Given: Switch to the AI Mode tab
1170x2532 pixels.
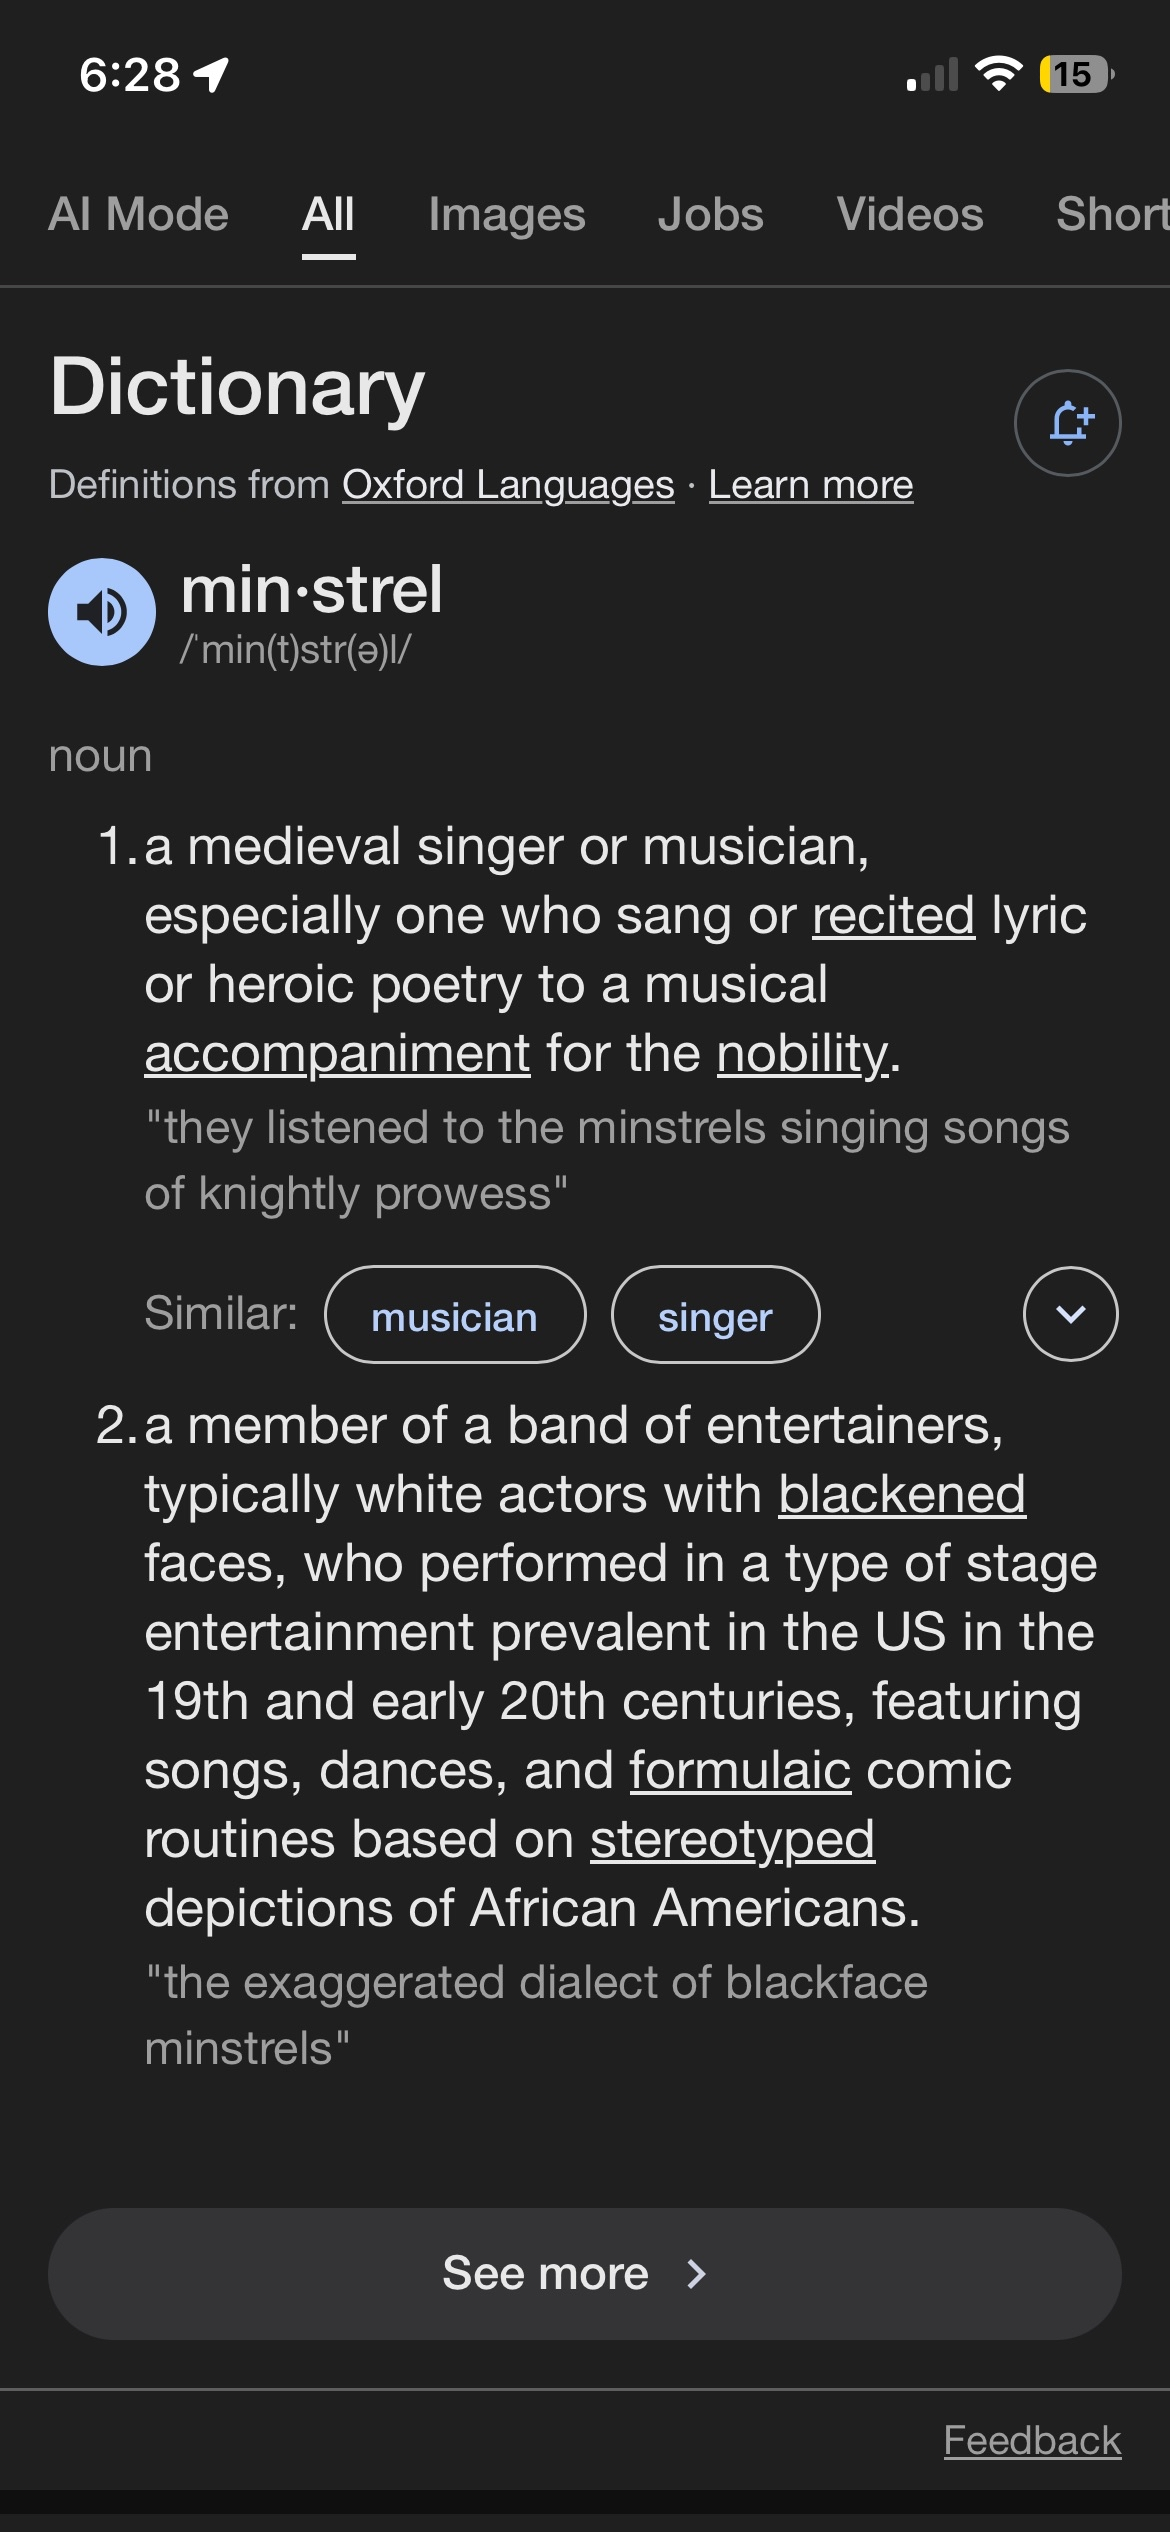Looking at the screenshot, I should (x=139, y=214).
